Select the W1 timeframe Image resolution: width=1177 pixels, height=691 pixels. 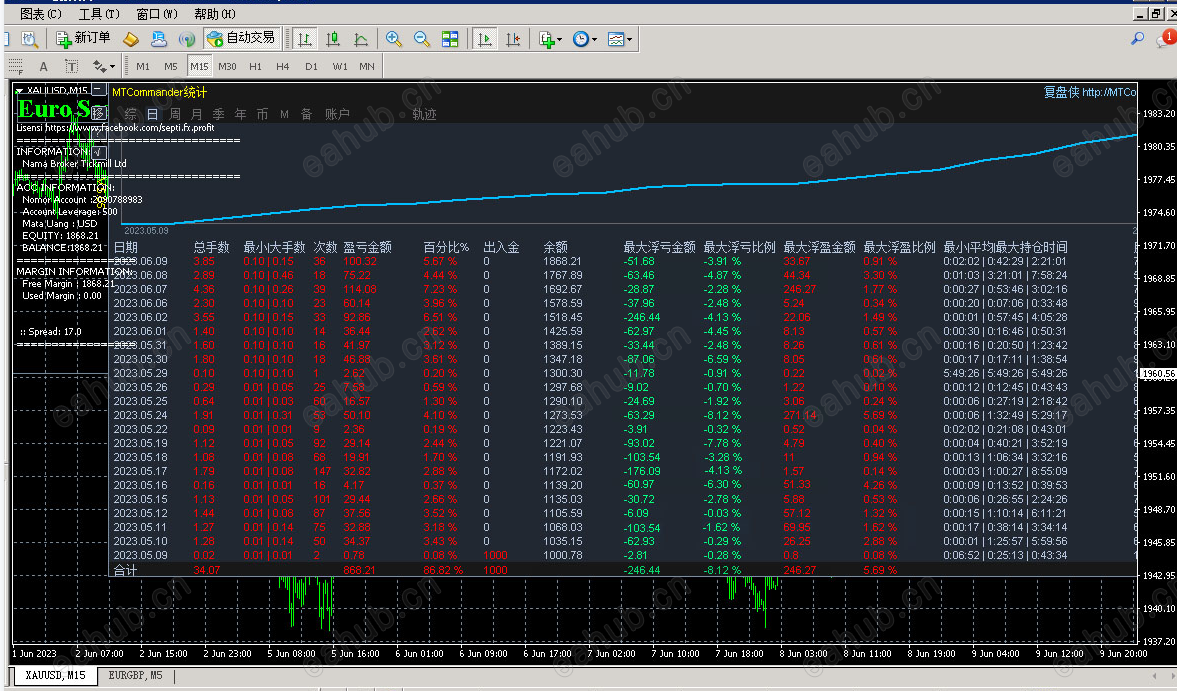click(x=339, y=66)
